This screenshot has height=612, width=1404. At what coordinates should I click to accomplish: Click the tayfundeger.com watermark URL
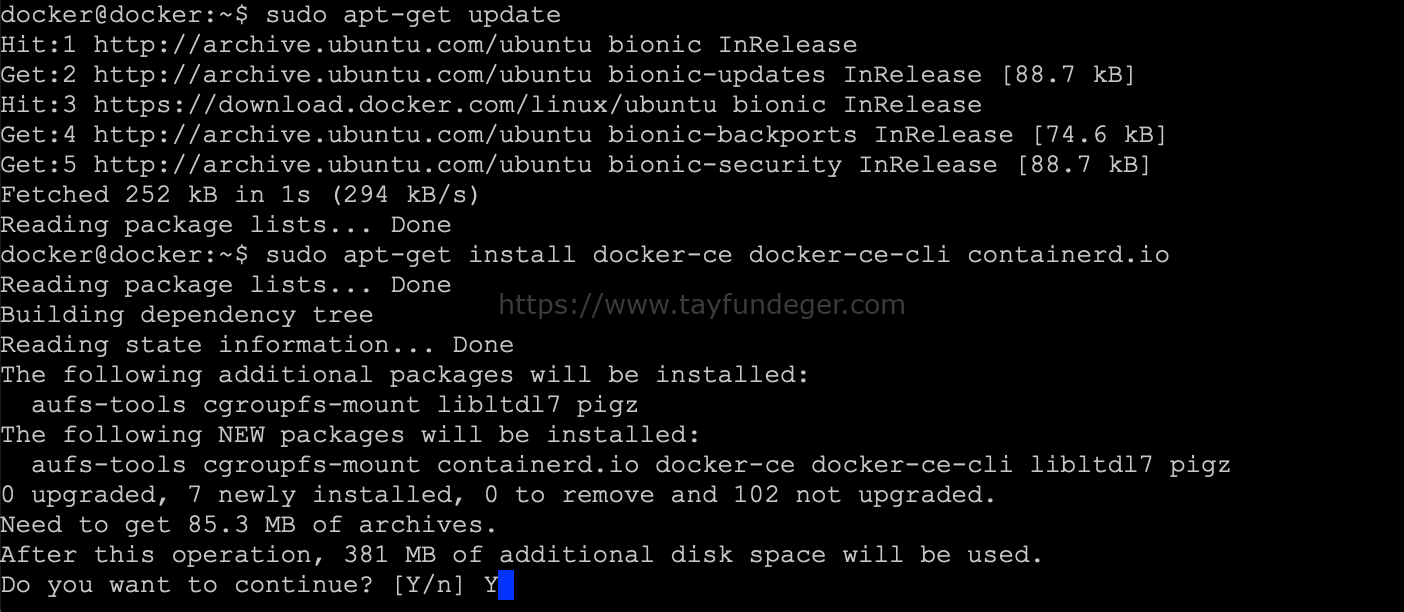tap(701, 304)
